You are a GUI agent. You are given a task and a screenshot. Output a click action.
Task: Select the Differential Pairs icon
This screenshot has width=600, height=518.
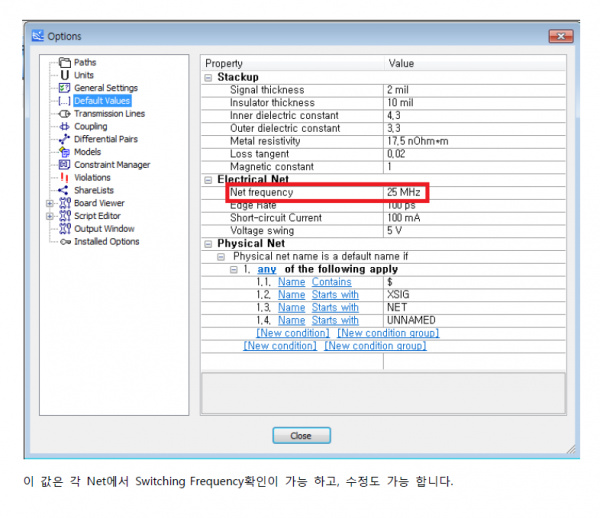(65, 140)
